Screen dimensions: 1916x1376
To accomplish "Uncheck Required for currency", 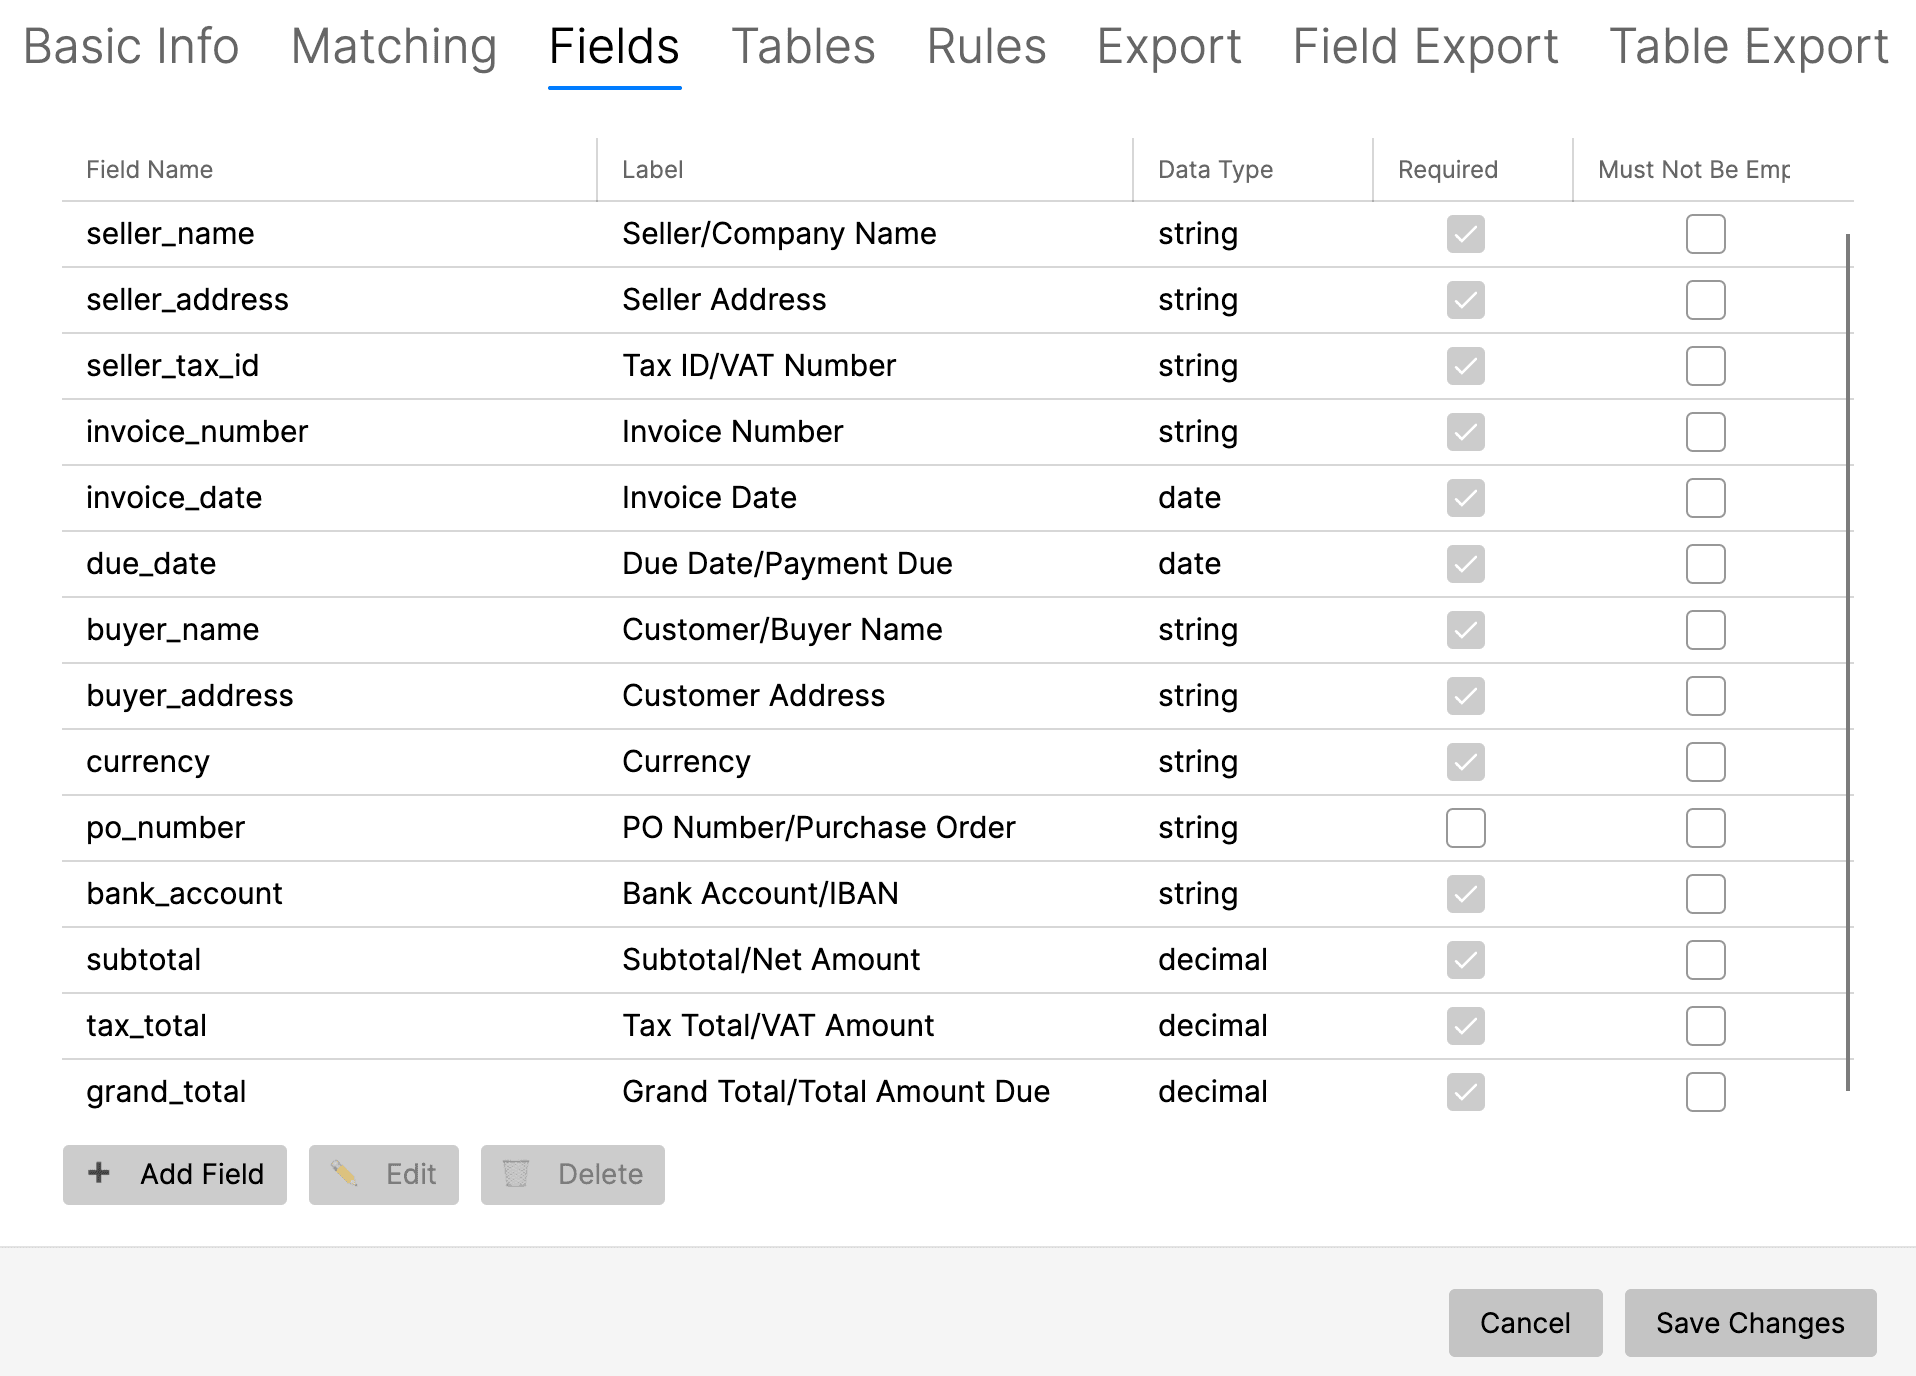I will (x=1464, y=761).
